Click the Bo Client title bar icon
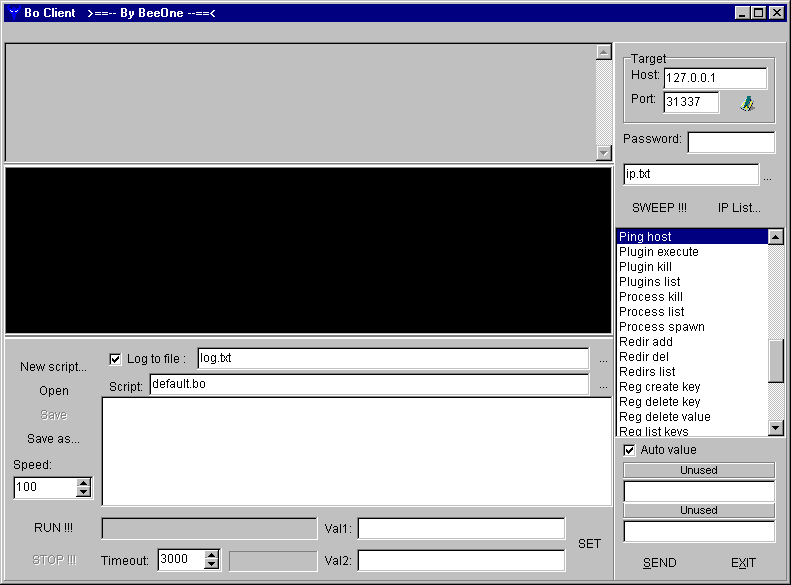This screenshot has width=791, height=585. point(13,13)
